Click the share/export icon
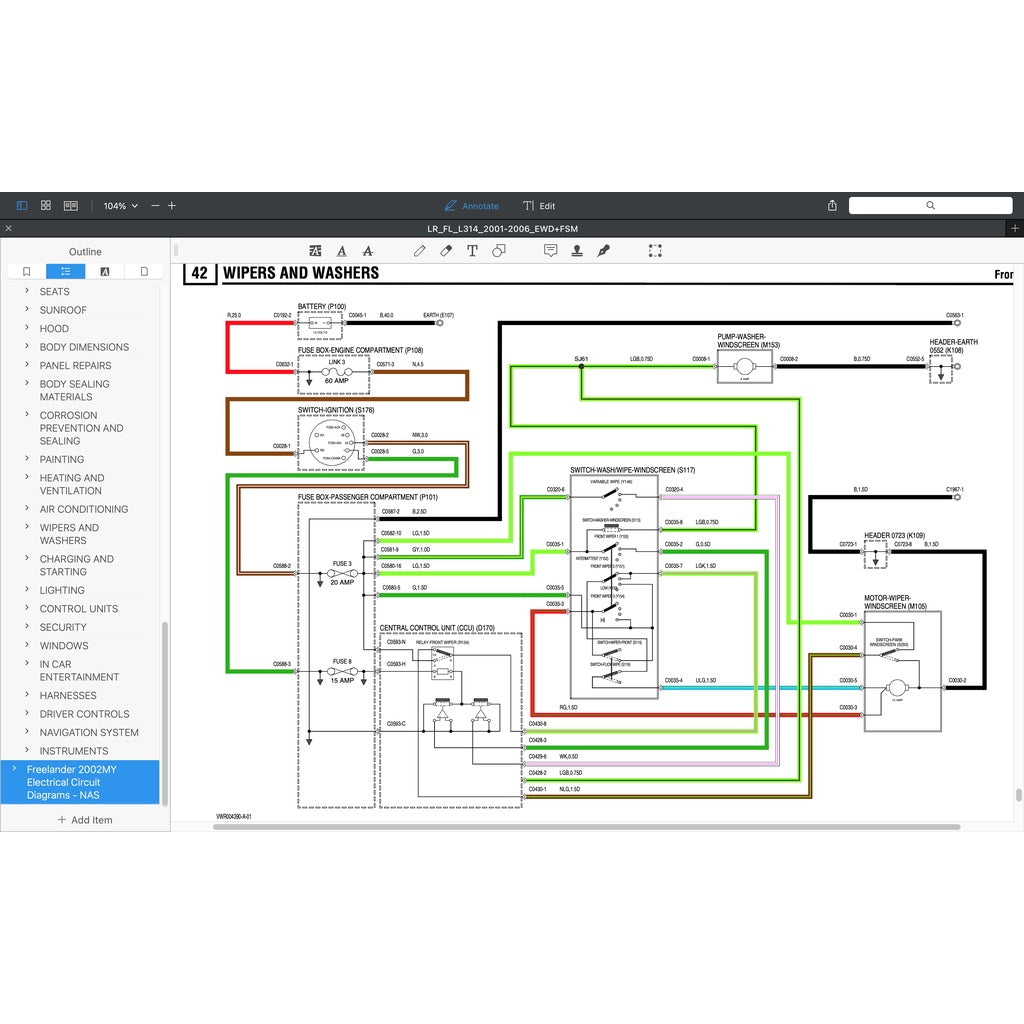 click(832, 206)
